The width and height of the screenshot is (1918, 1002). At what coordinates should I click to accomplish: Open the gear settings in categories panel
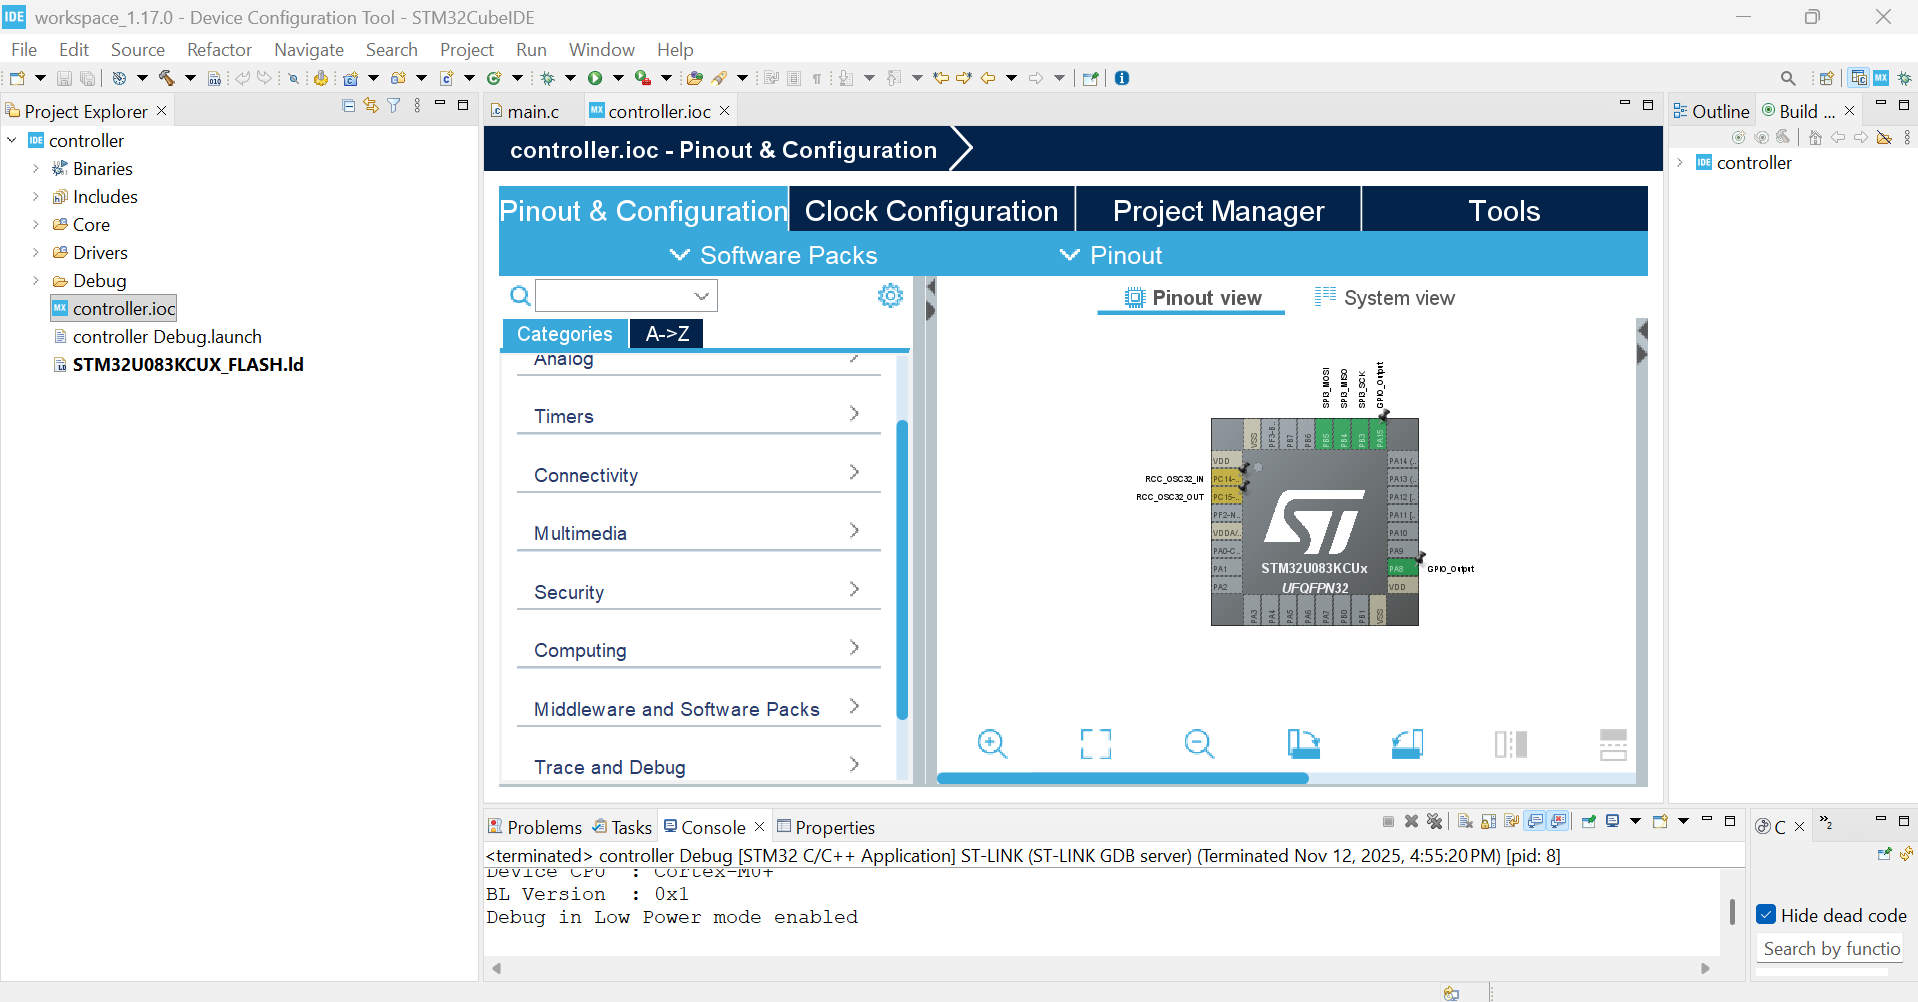pos(890,296)
